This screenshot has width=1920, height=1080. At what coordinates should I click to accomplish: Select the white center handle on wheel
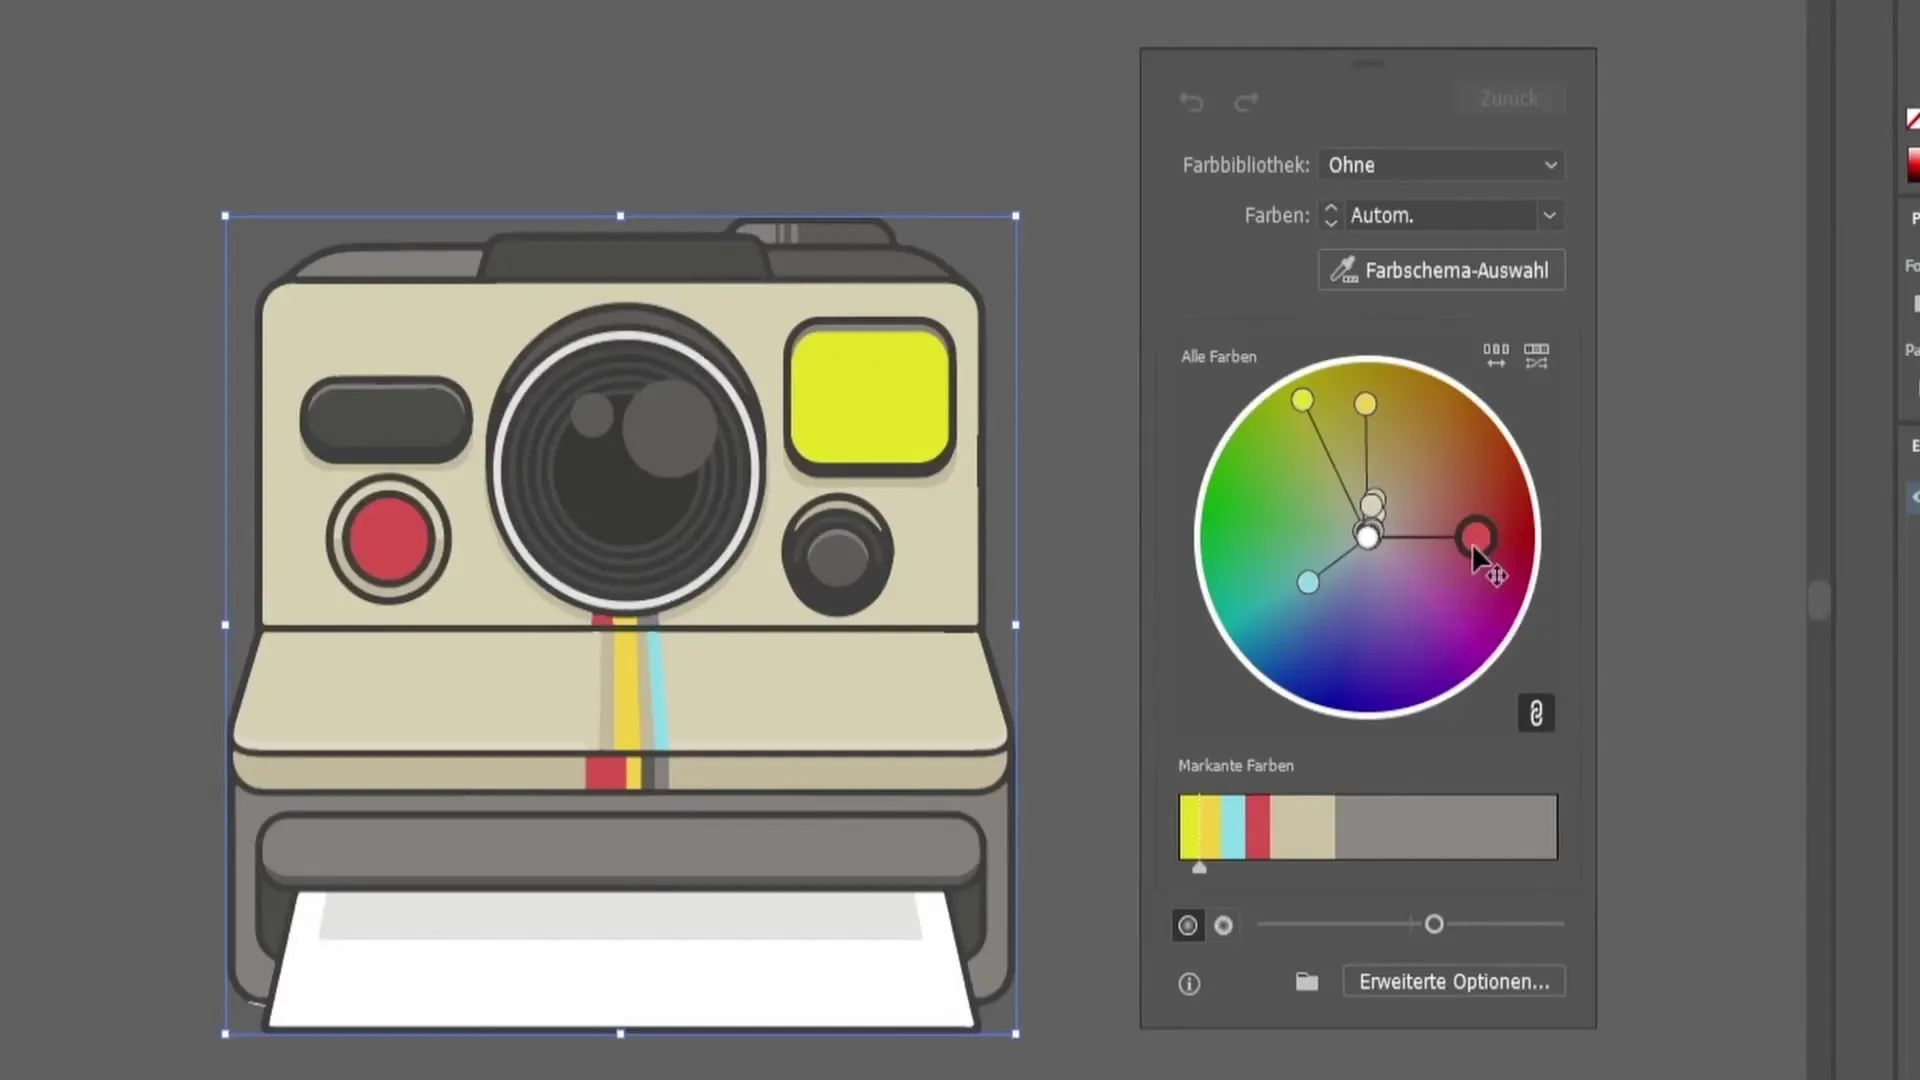coord(1367,538)
